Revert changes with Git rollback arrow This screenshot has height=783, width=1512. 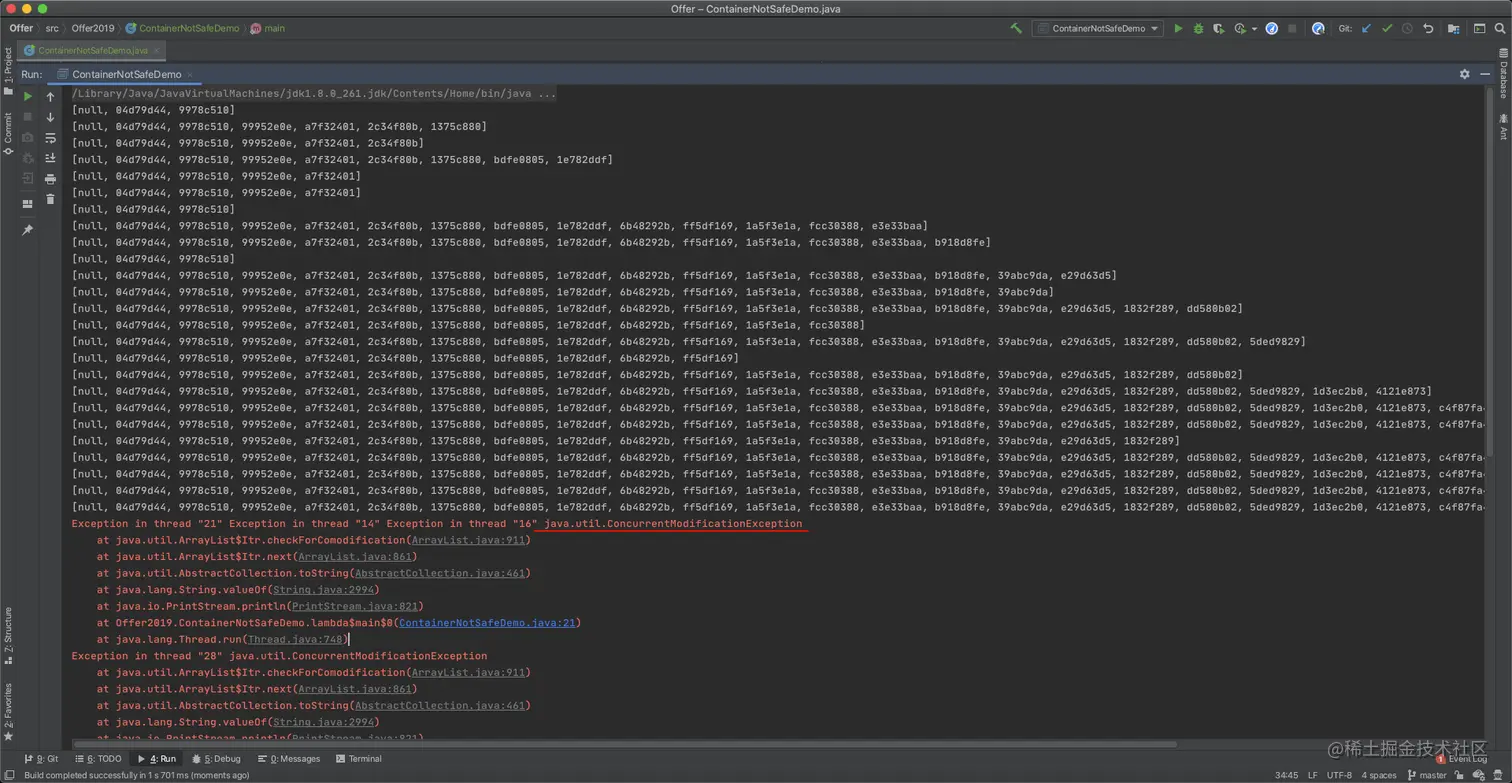pos(1428,29)
